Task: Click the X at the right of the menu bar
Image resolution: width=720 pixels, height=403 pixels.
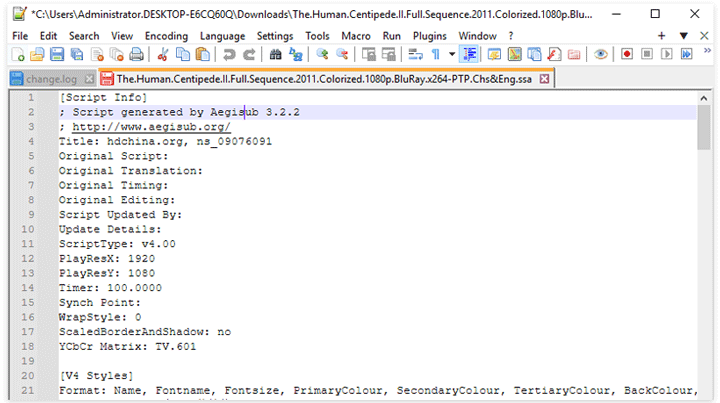Action: coord(704,36)
